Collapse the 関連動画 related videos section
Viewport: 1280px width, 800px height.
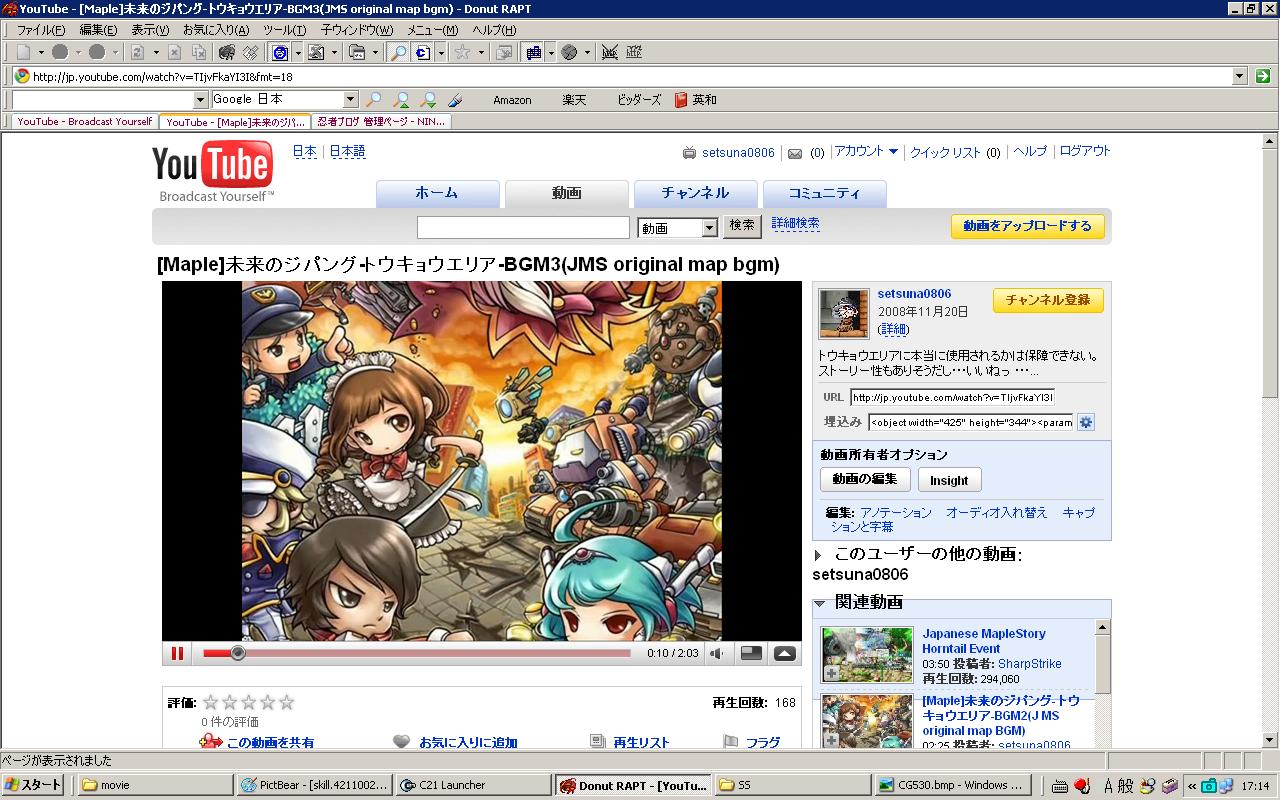[x=819, y=603]
